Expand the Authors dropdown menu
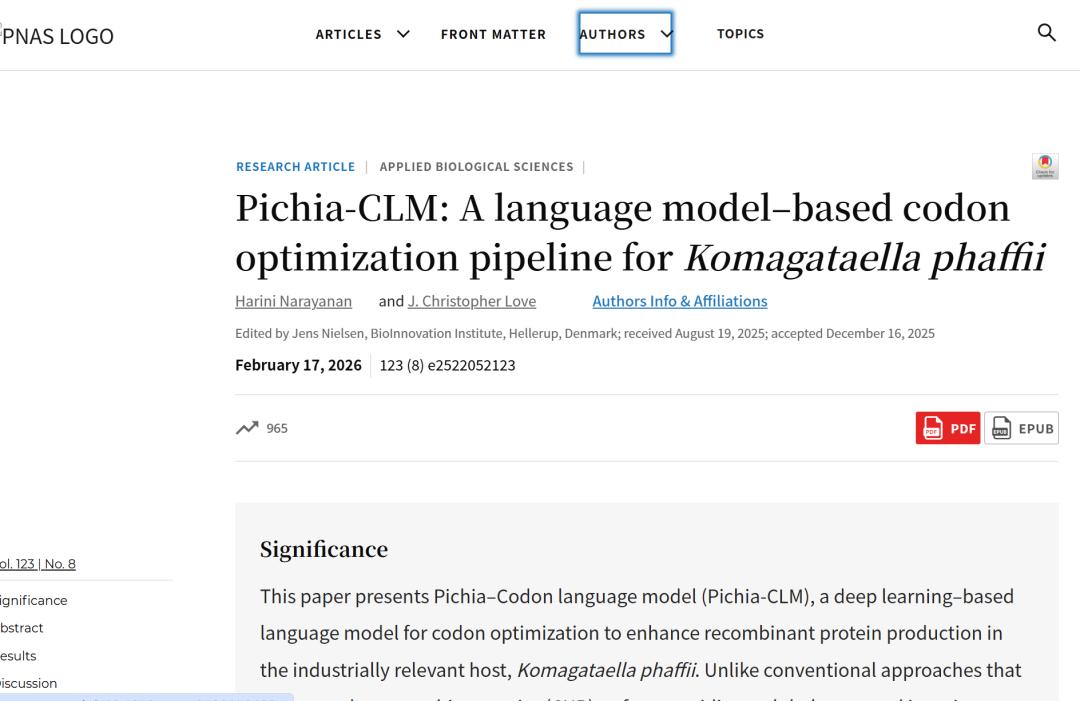The image size is (1080, 701). (625, 34)
